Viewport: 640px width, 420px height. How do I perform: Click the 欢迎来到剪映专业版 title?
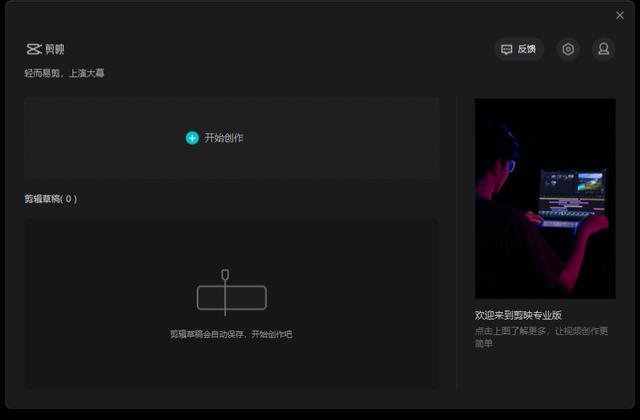click(x=518, y=315)
